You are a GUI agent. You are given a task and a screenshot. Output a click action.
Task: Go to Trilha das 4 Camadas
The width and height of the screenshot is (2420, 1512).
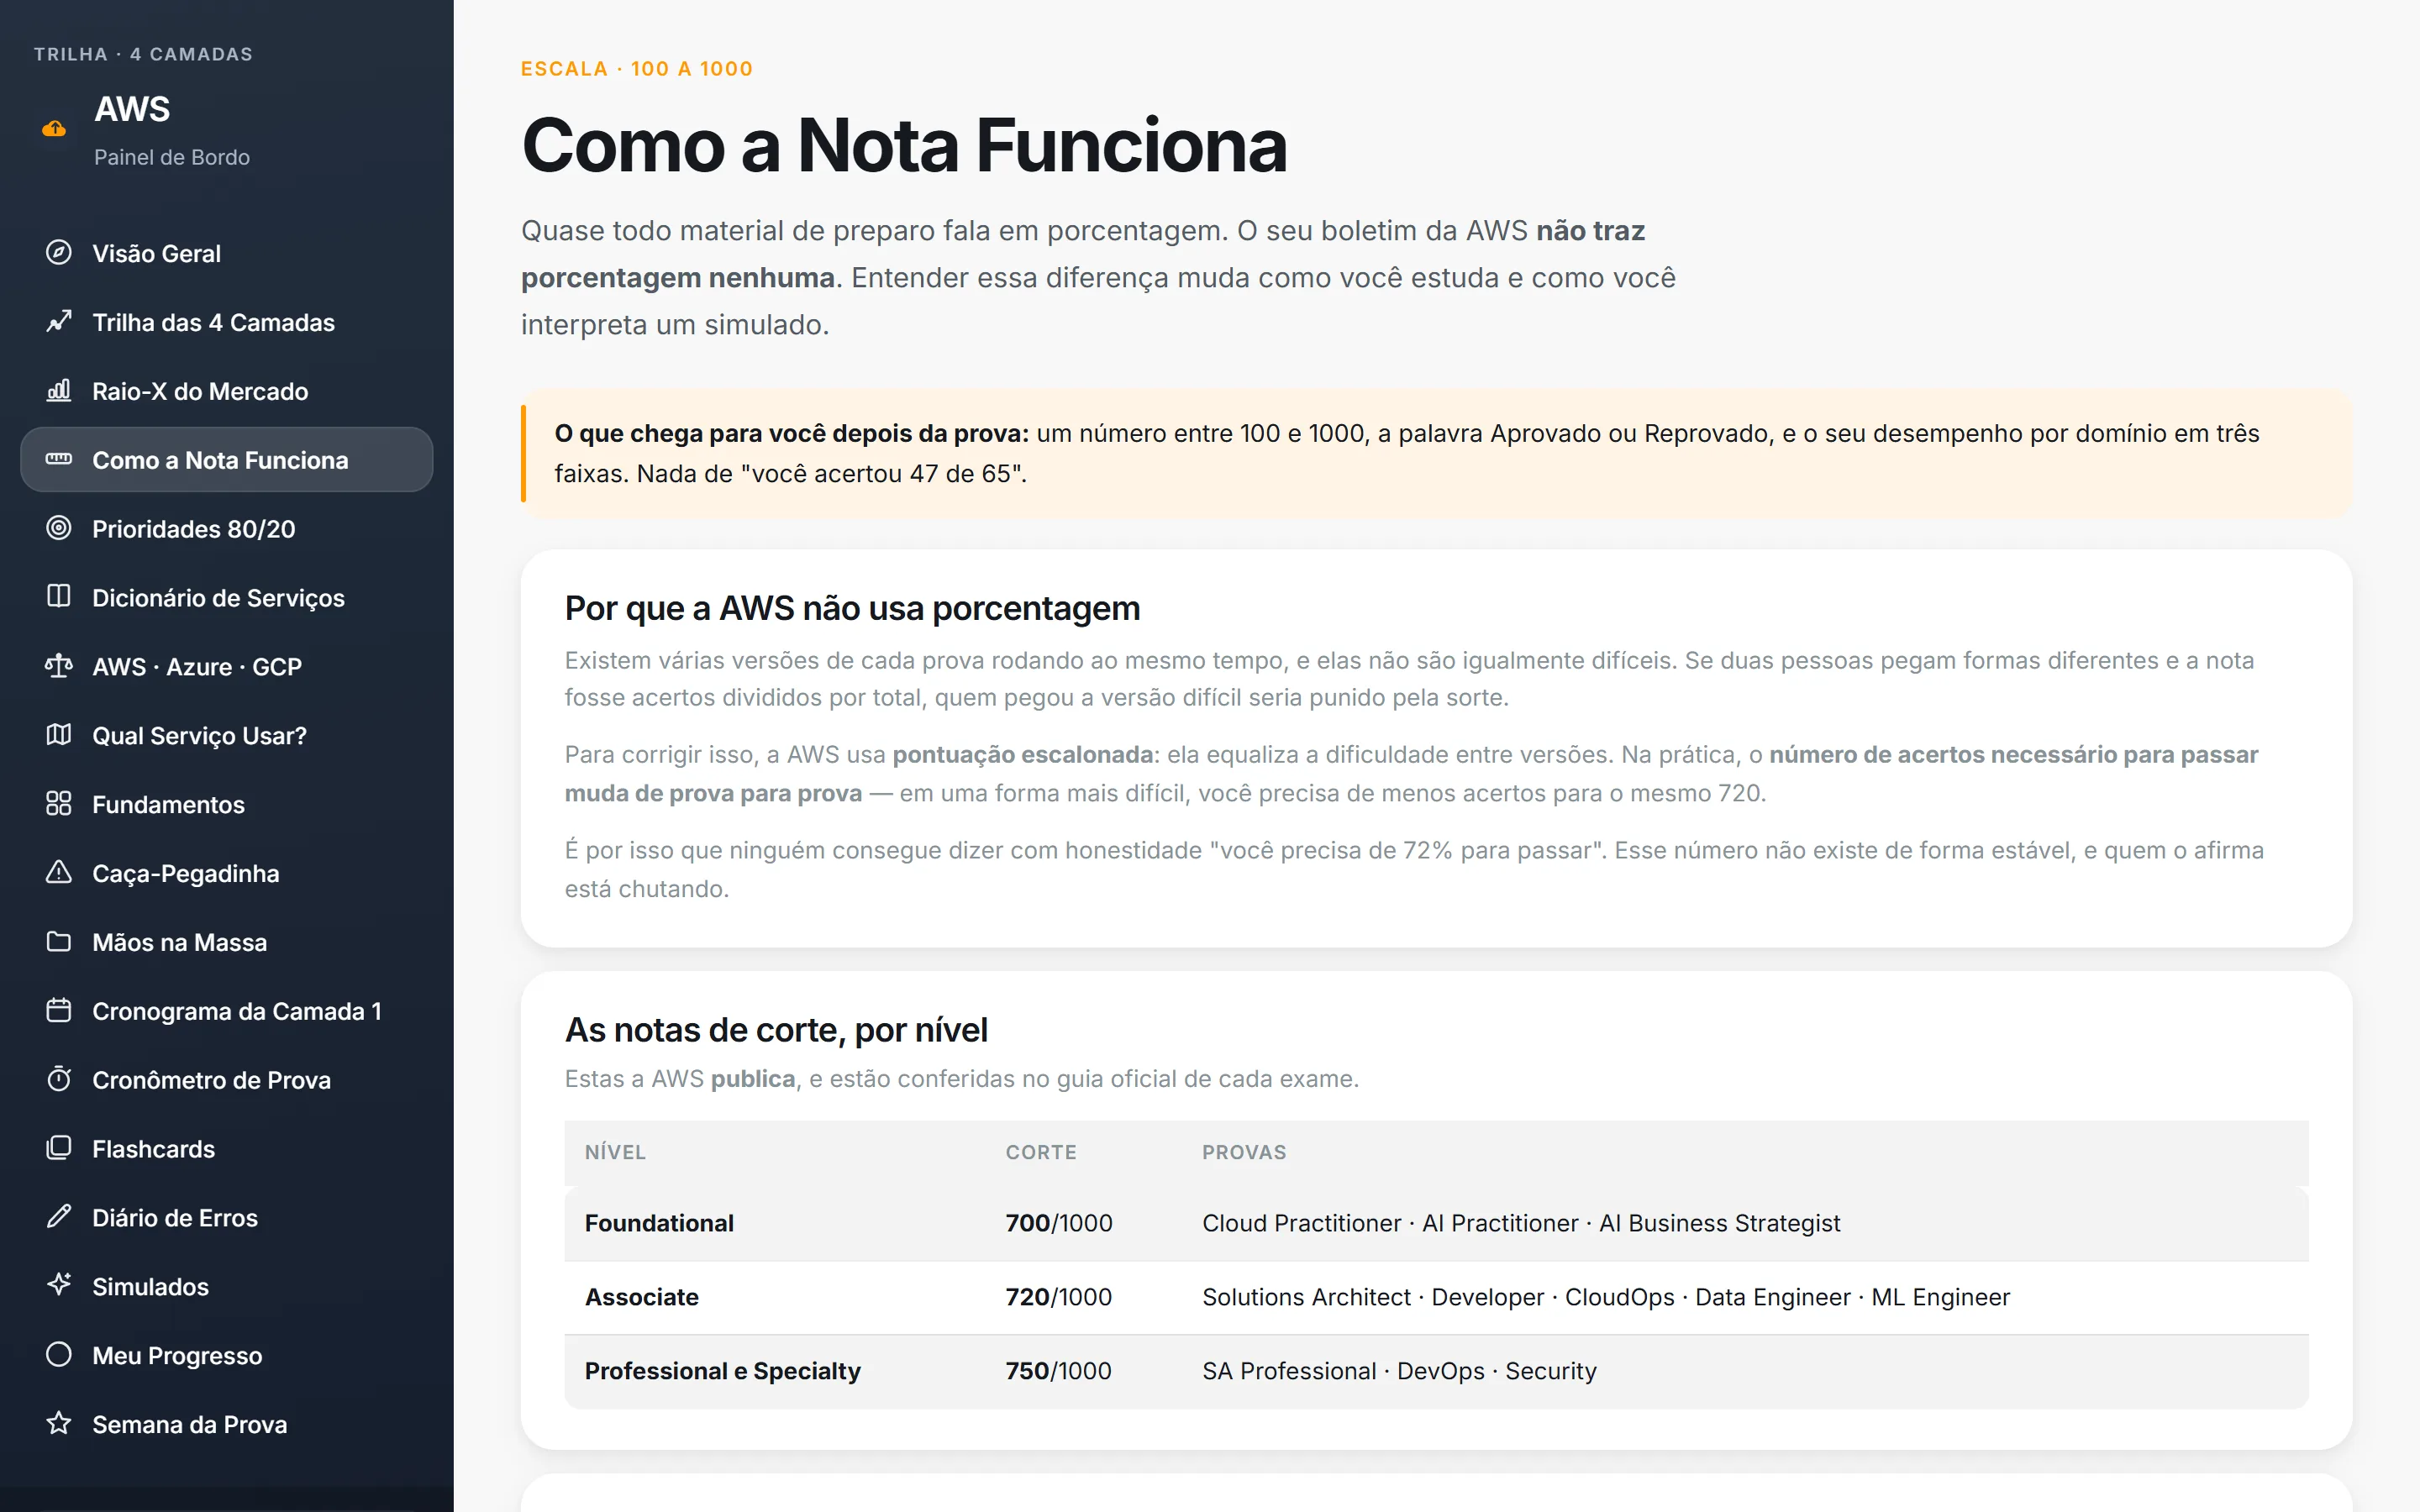[227, 322]
